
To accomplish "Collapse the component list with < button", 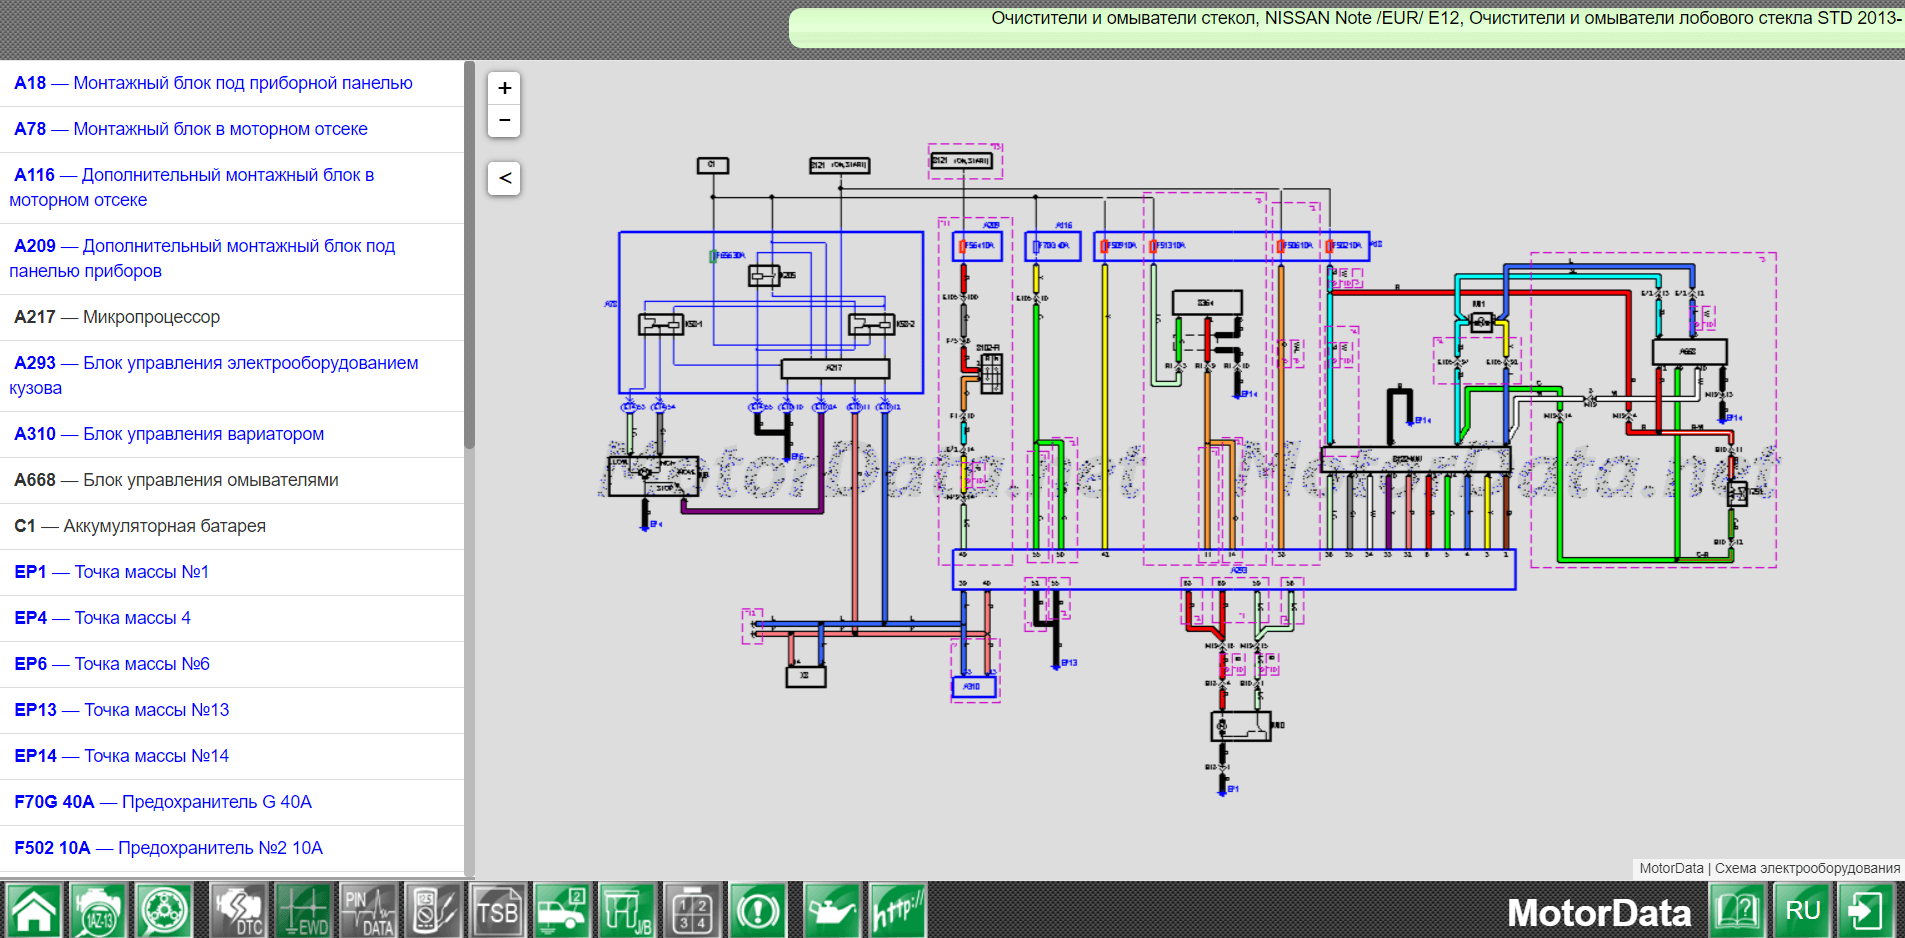I will click(505, 178).
